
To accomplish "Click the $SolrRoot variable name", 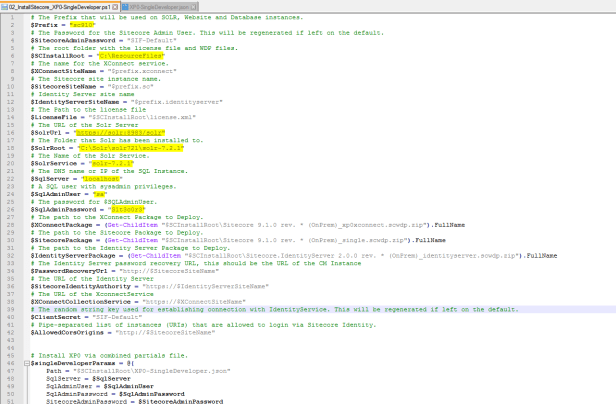I will coord(48,148).
